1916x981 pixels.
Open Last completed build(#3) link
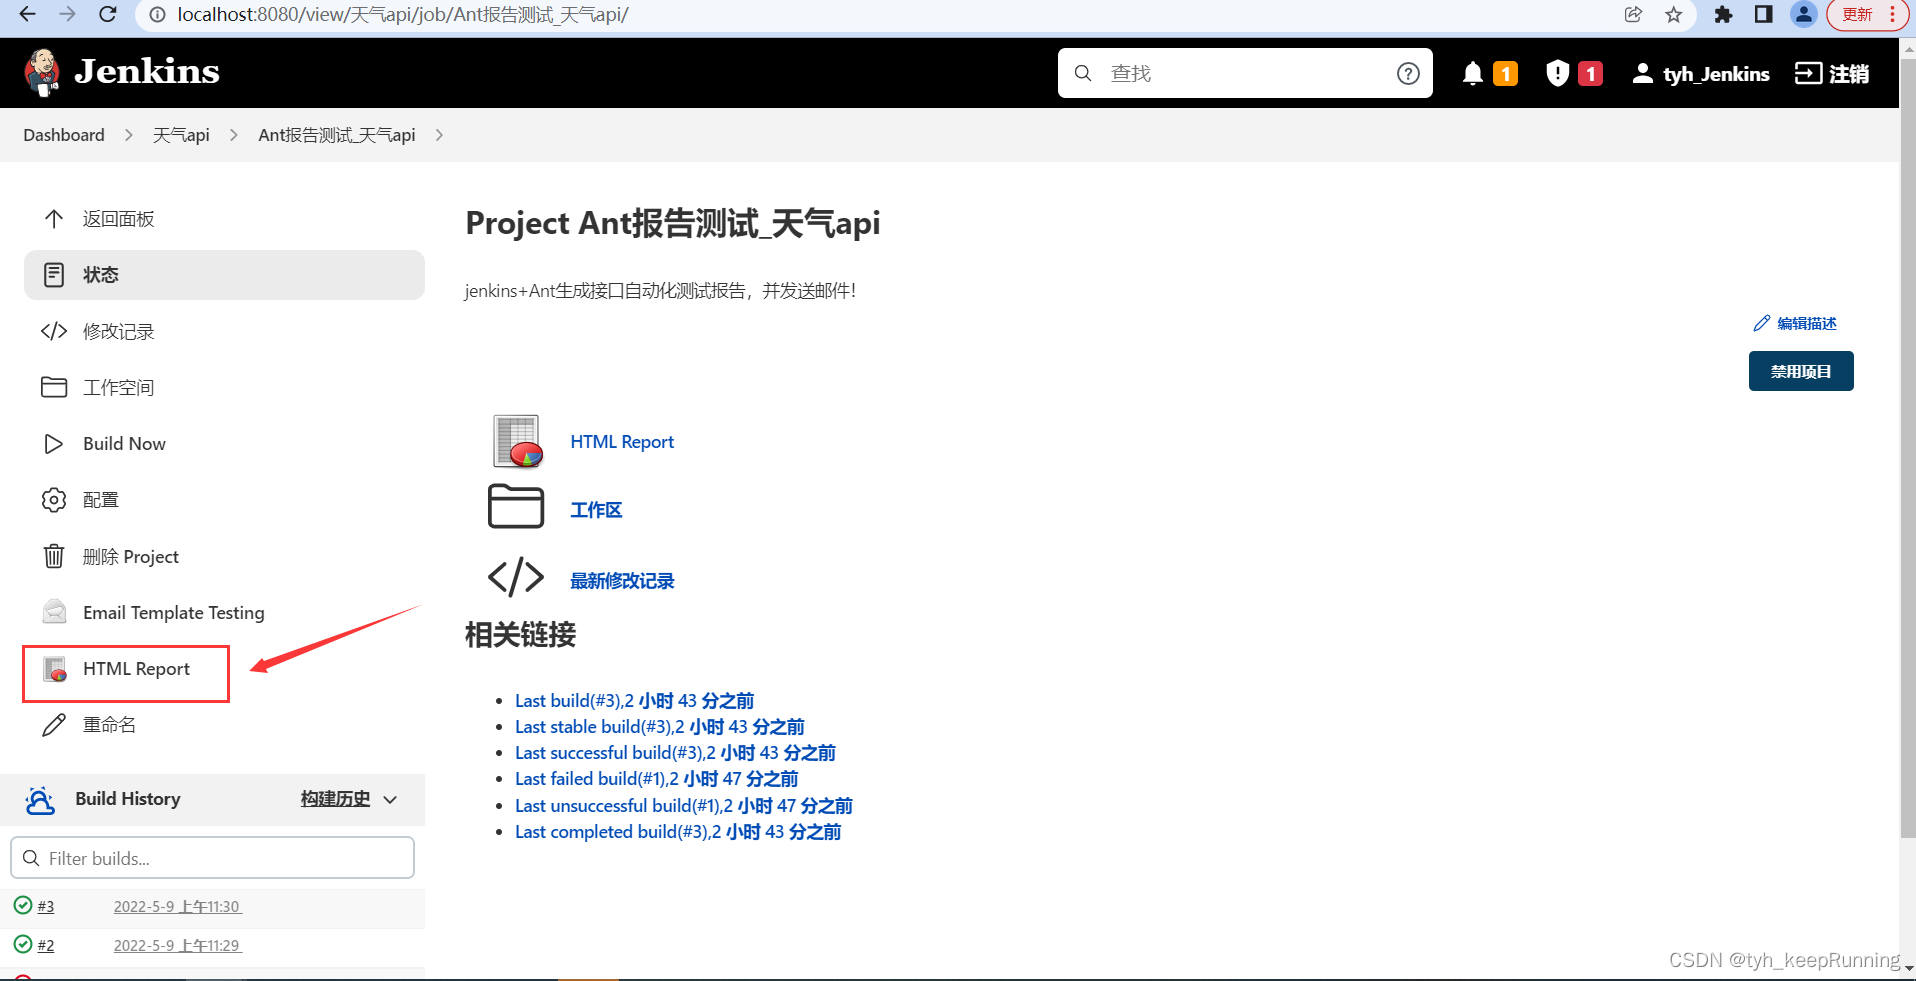[678, 832]
